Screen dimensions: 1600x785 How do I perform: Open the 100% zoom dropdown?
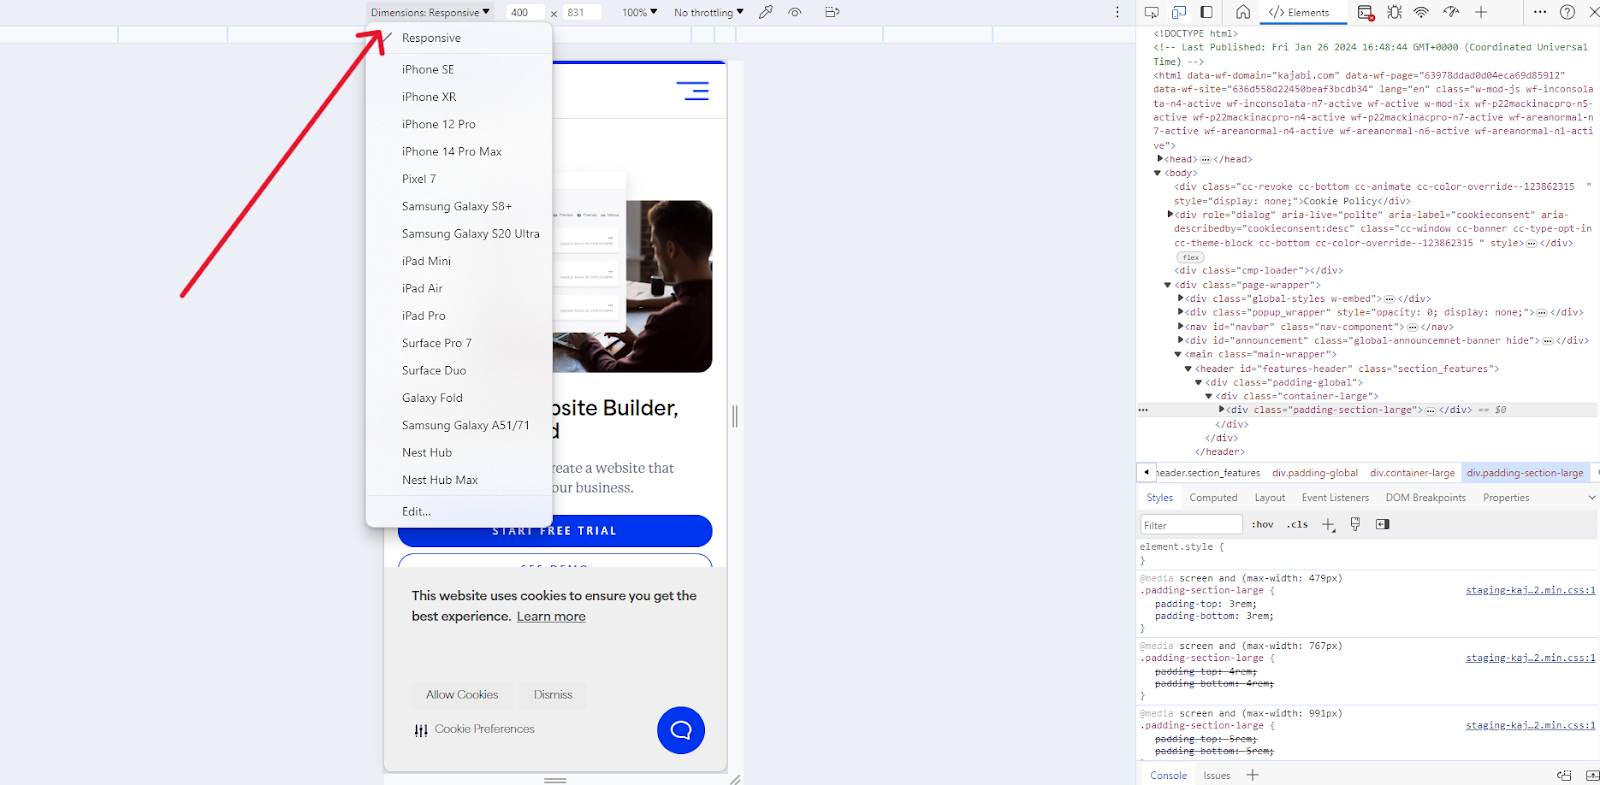pos(639,12)
